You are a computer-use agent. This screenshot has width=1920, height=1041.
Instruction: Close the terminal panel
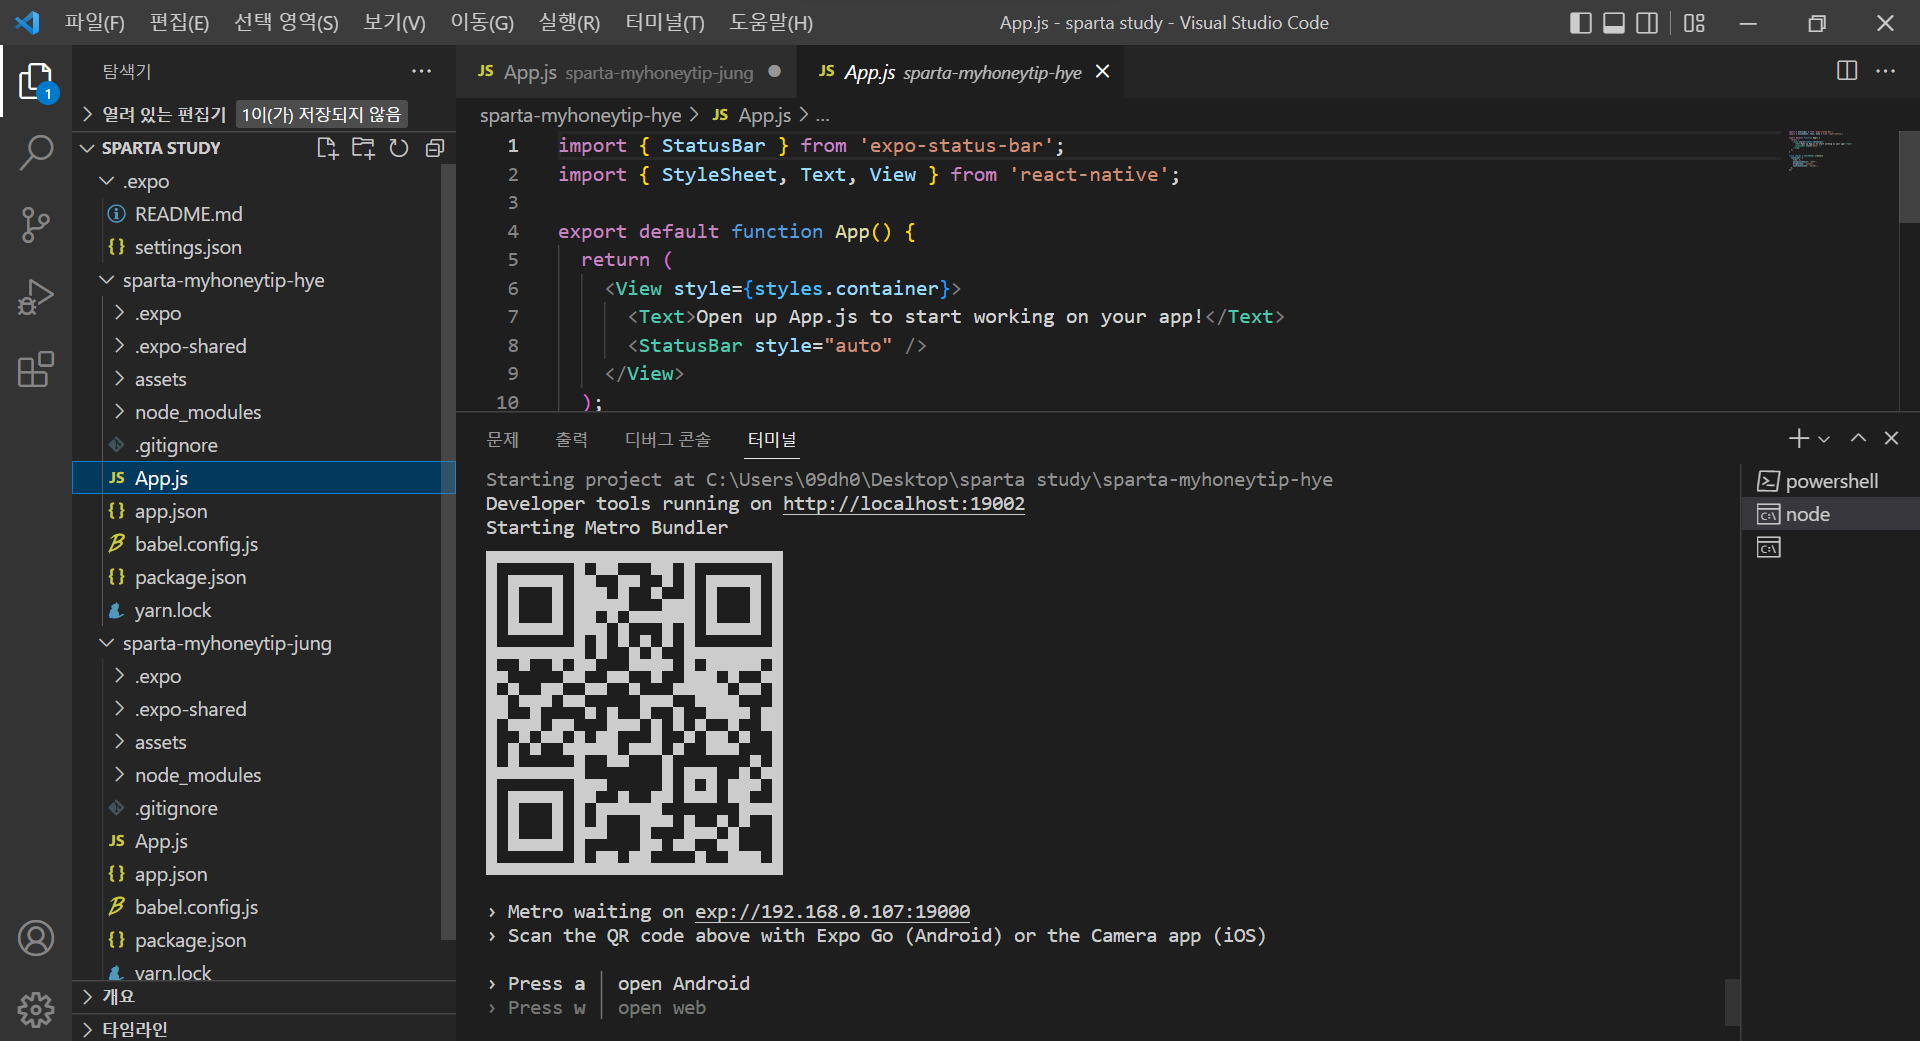point(1891,438)
